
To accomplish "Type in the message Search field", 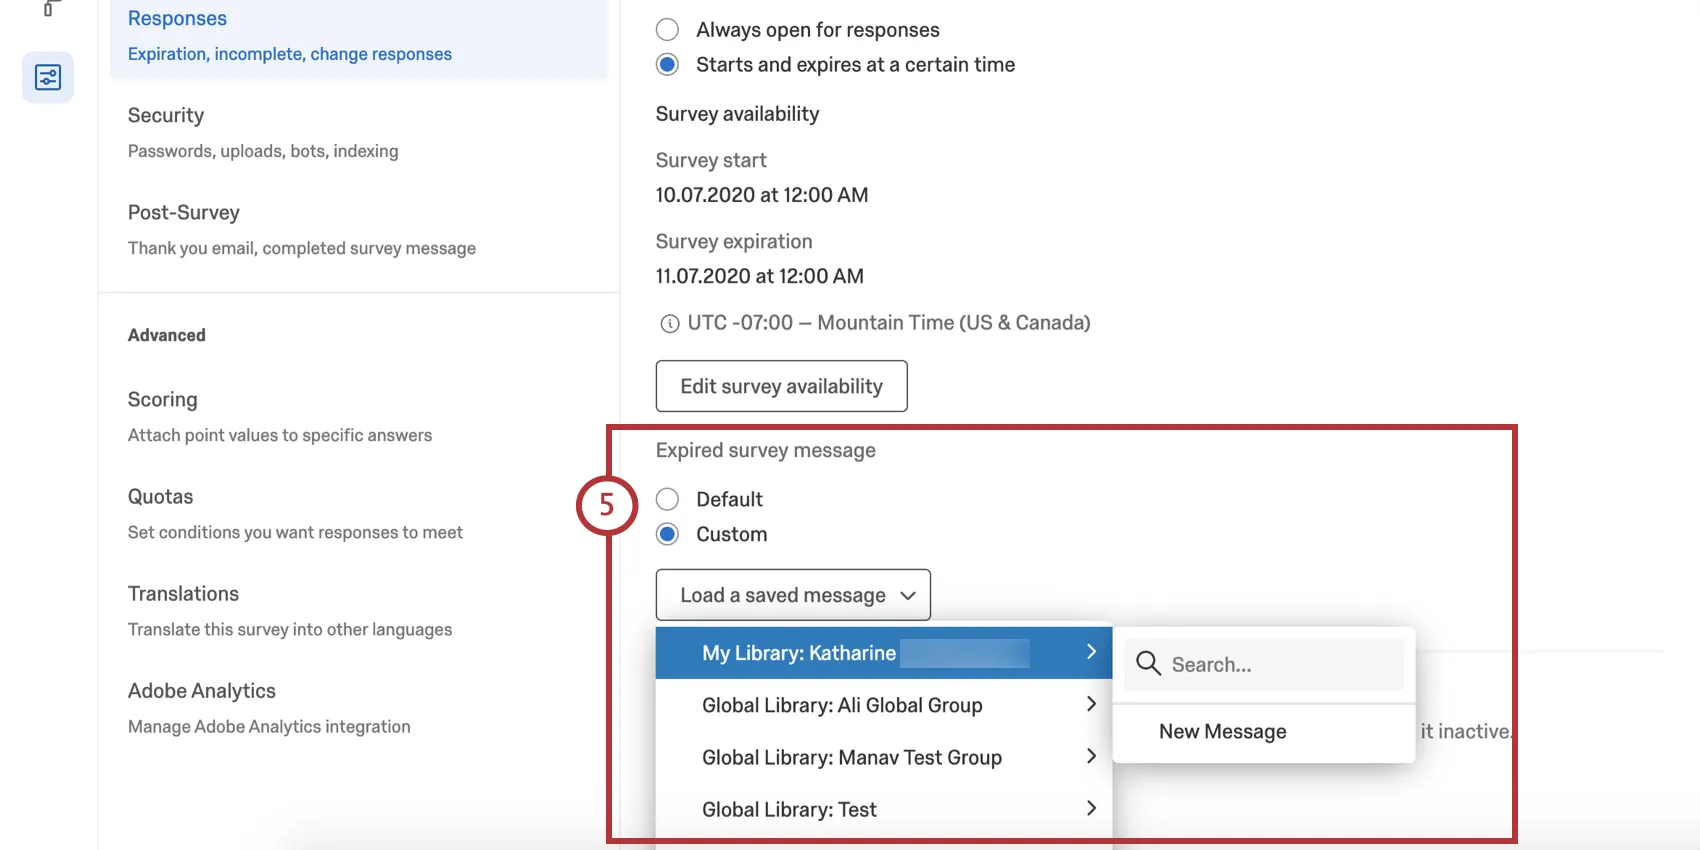I will (1280, 665).
